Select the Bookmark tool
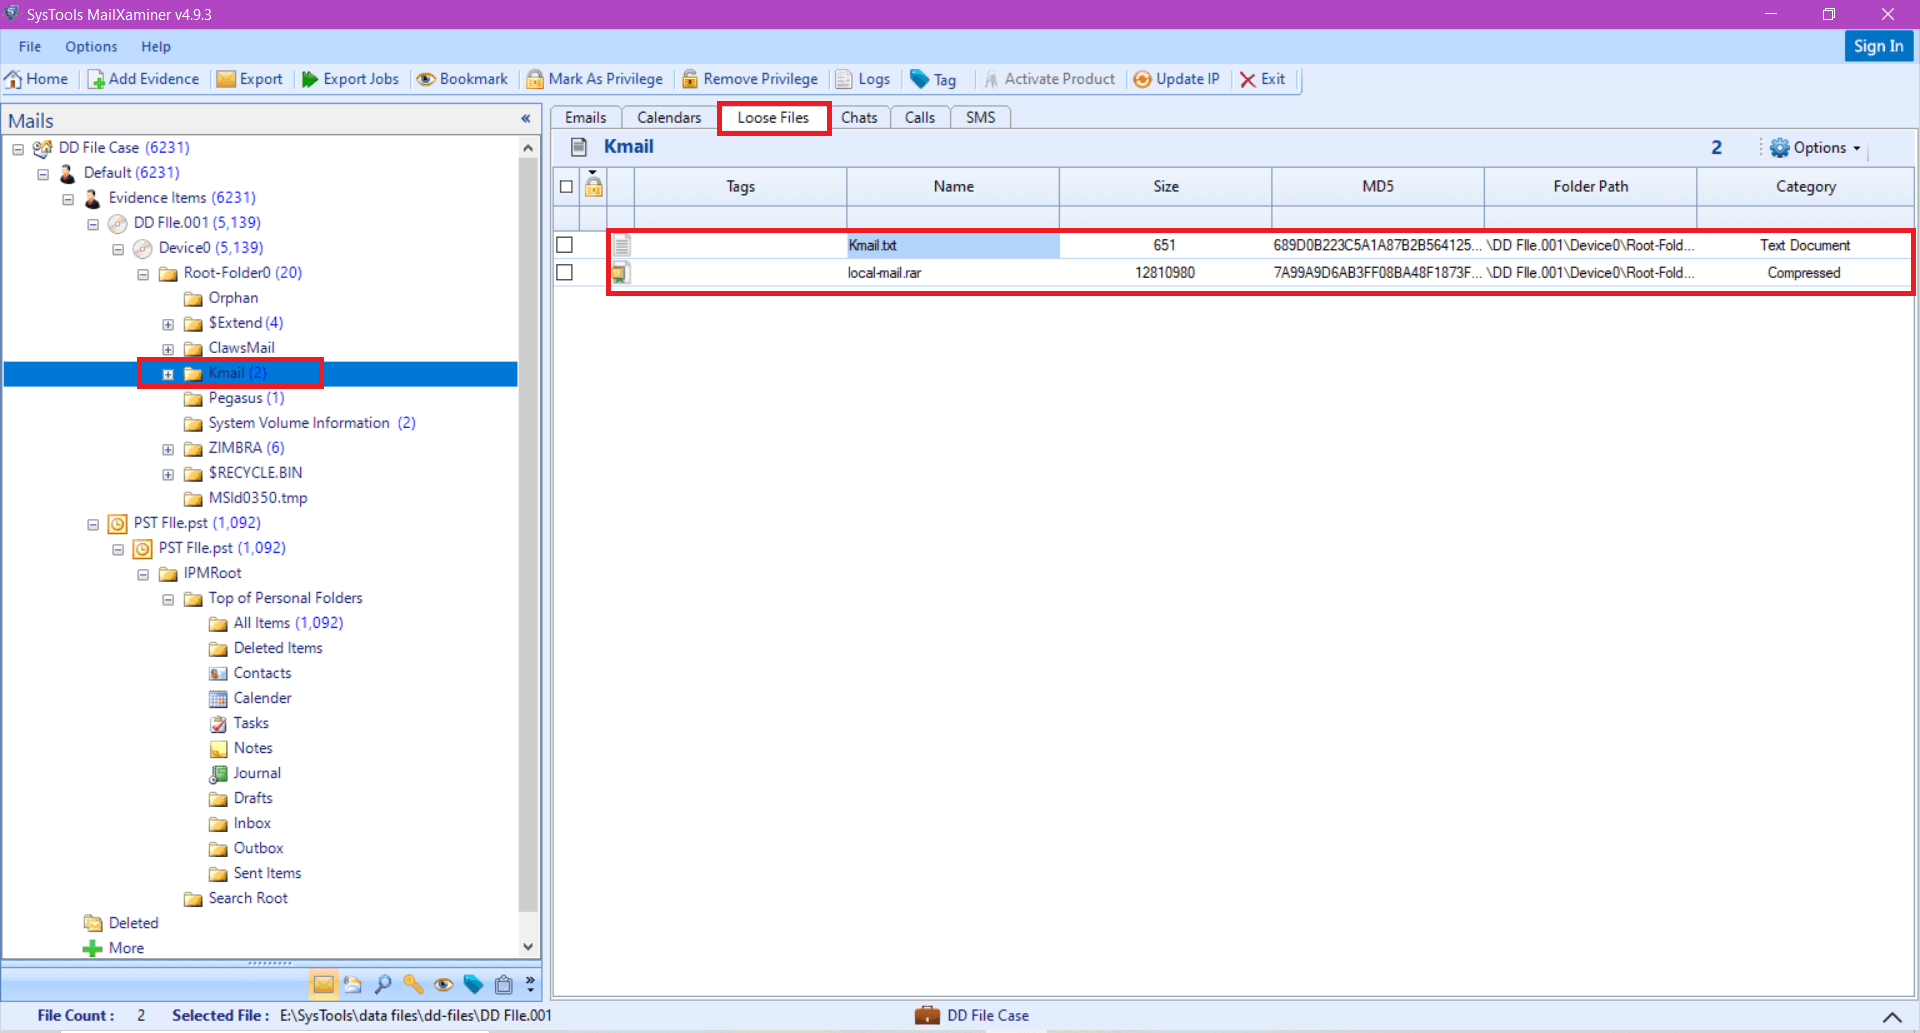This screenshot has width=1920, height=1033. coord(462,79)
